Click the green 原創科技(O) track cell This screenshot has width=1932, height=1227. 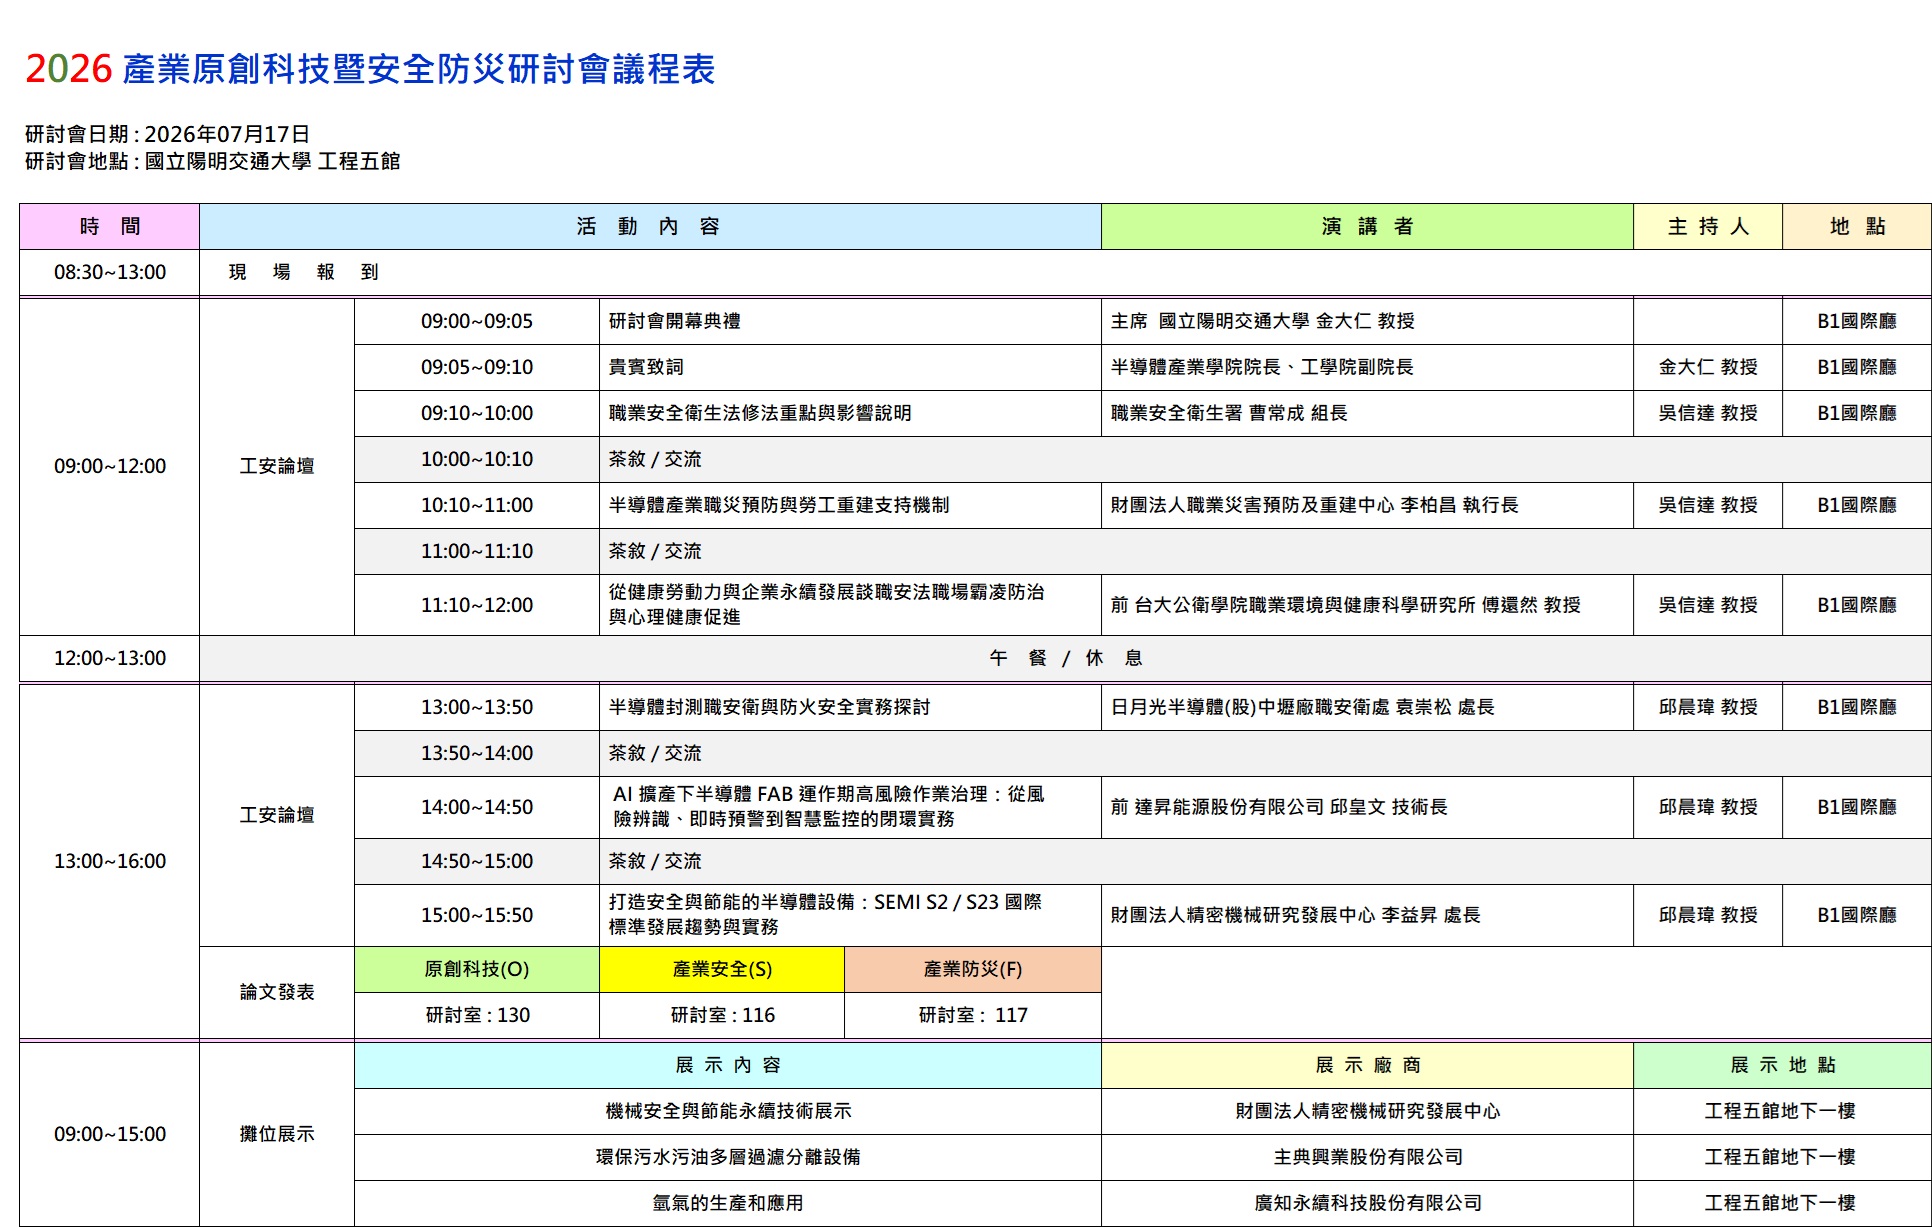pos(477,969)
